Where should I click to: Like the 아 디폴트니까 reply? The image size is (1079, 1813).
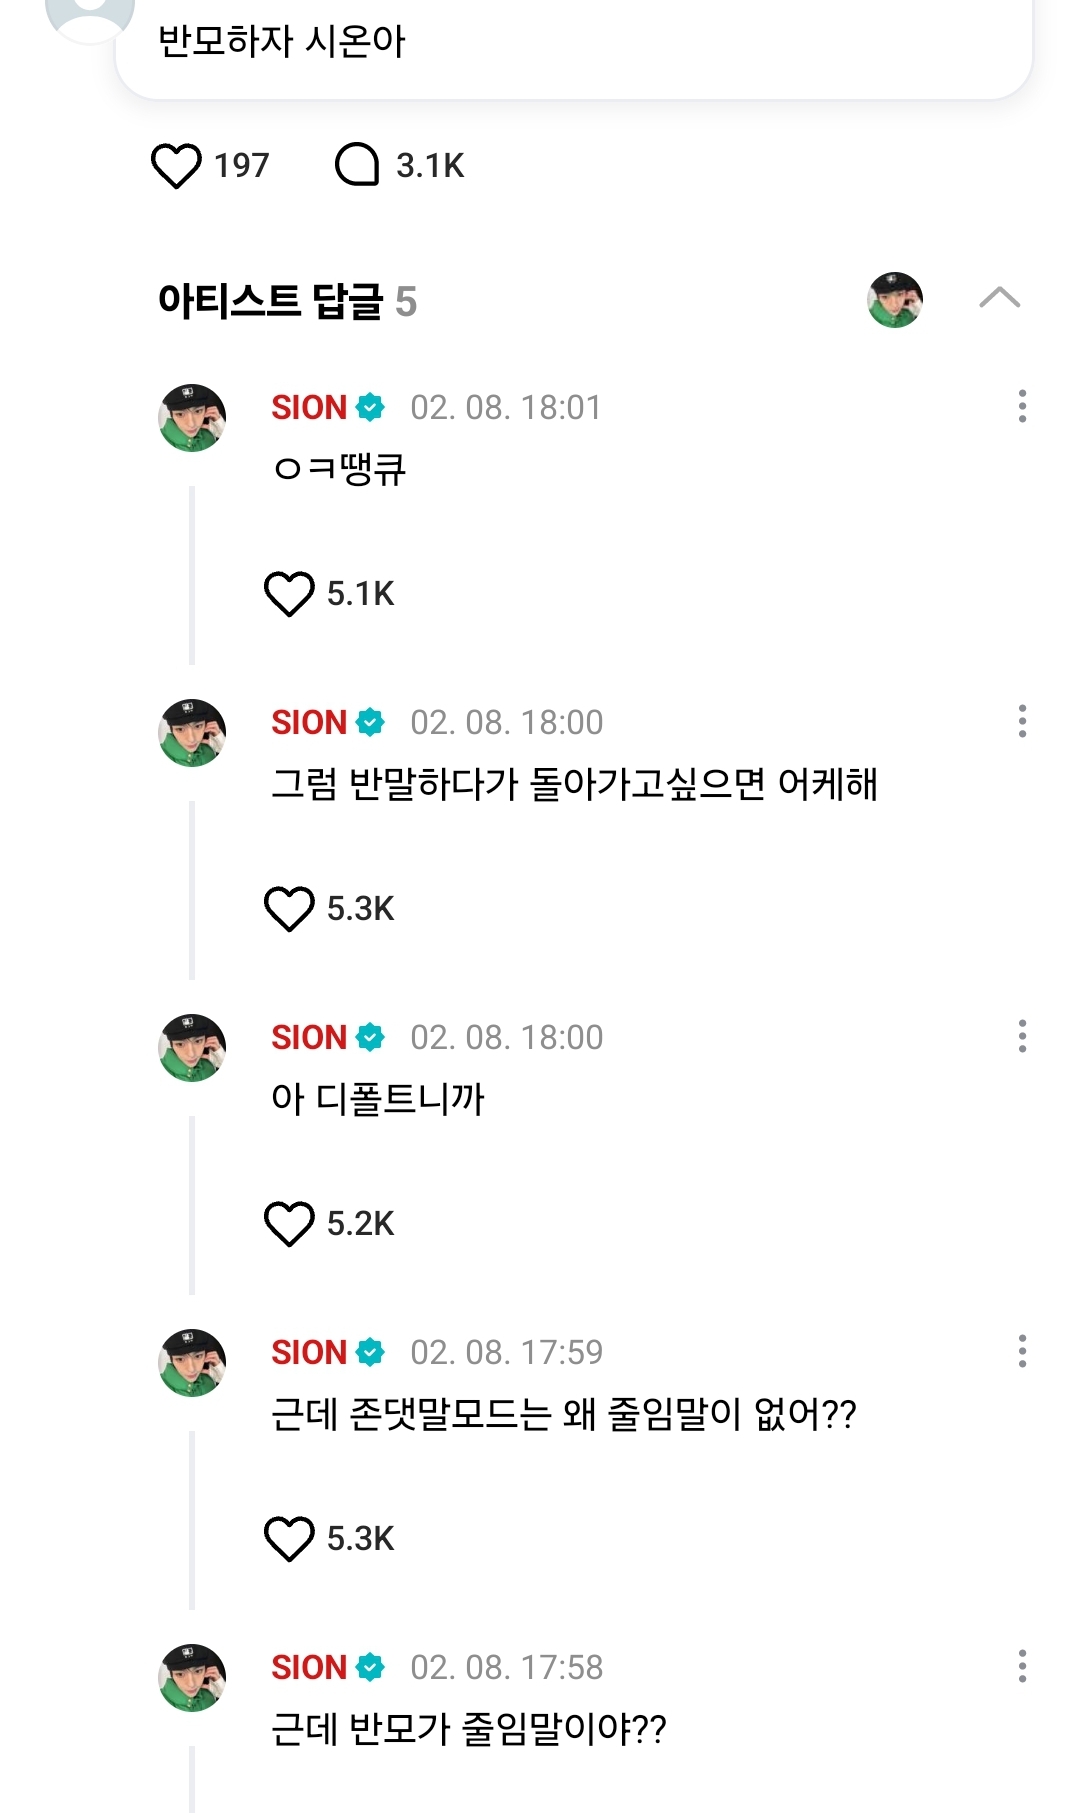pos(289,1224)
